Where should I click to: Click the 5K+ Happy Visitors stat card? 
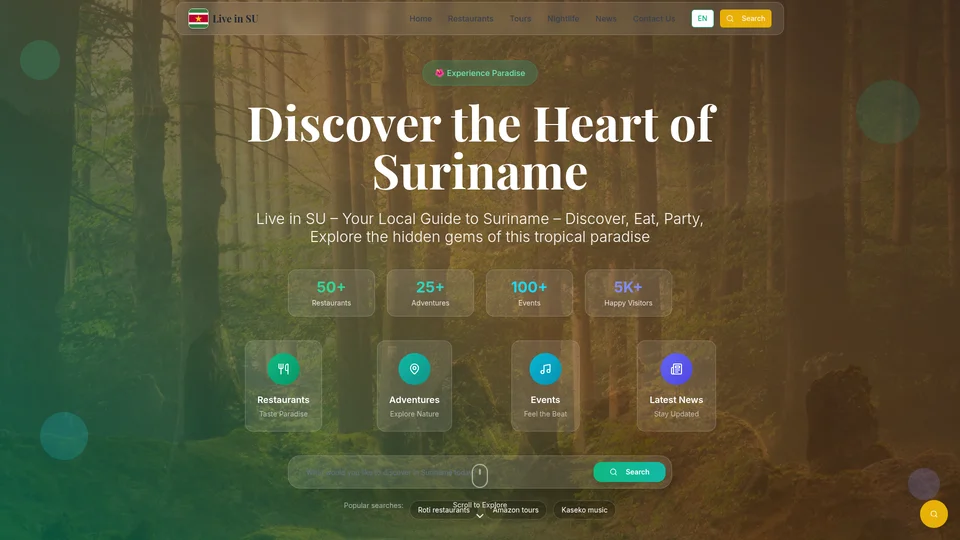pyautogui.click(x=628, y=293)
